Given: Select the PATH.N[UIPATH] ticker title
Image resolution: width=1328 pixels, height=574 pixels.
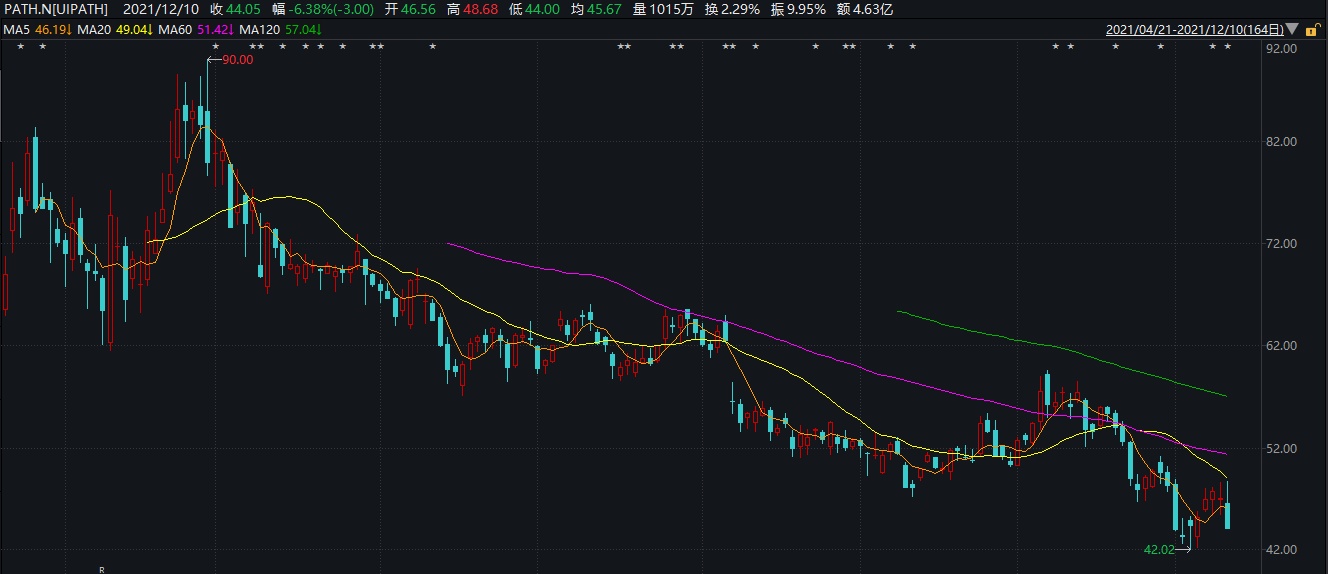Looking at the screenshot, I should pyautogui.click(x=56, y=9).
